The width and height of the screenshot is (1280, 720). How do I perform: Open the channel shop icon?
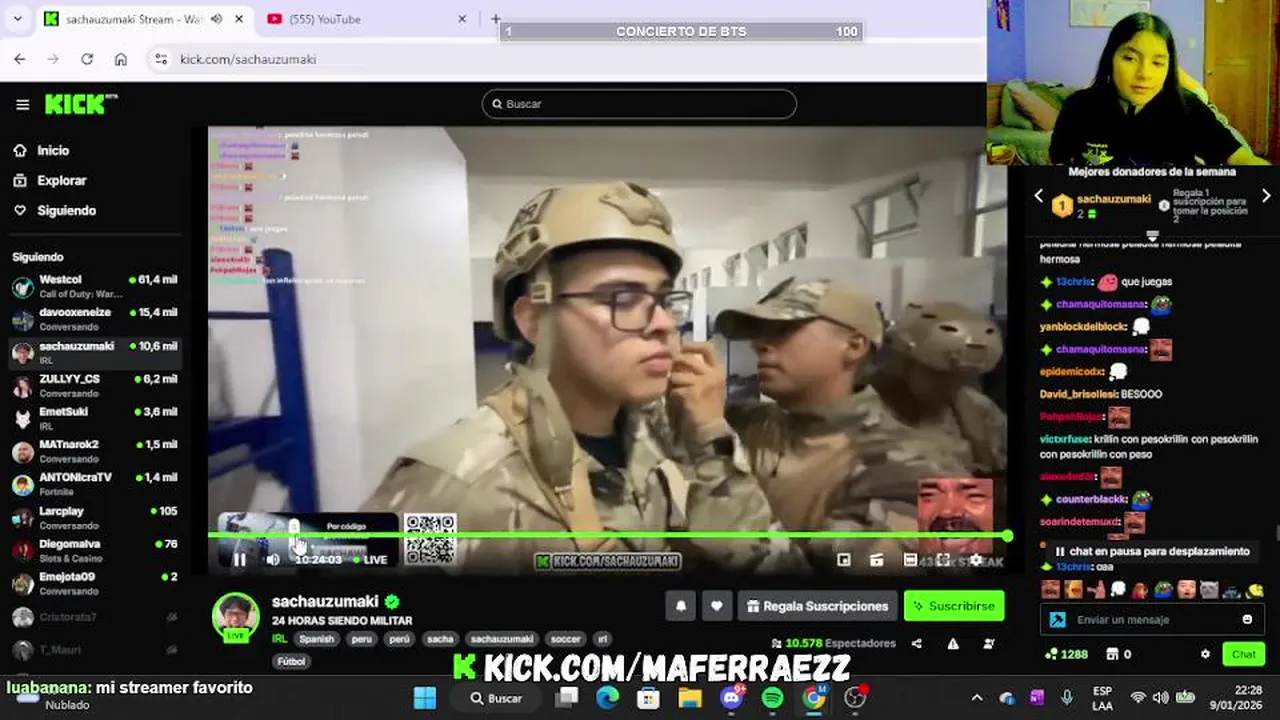point(1112,654)
